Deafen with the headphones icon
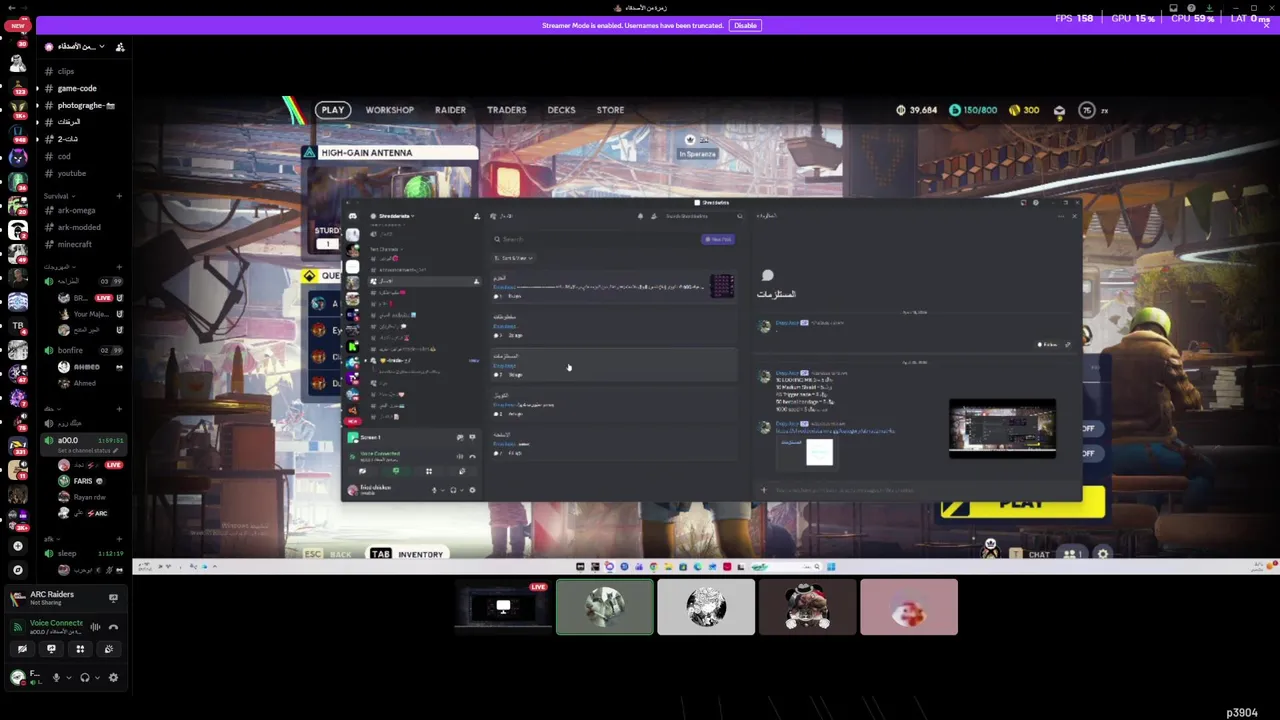This screenshot has height=720, width=1280. click(85, 677)
